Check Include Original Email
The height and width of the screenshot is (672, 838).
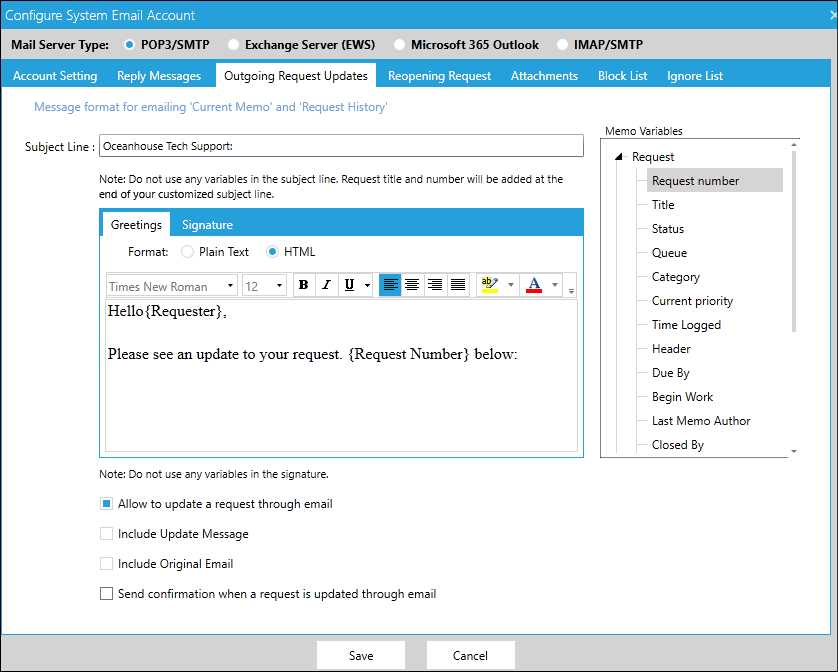click(x=106, y=563)
